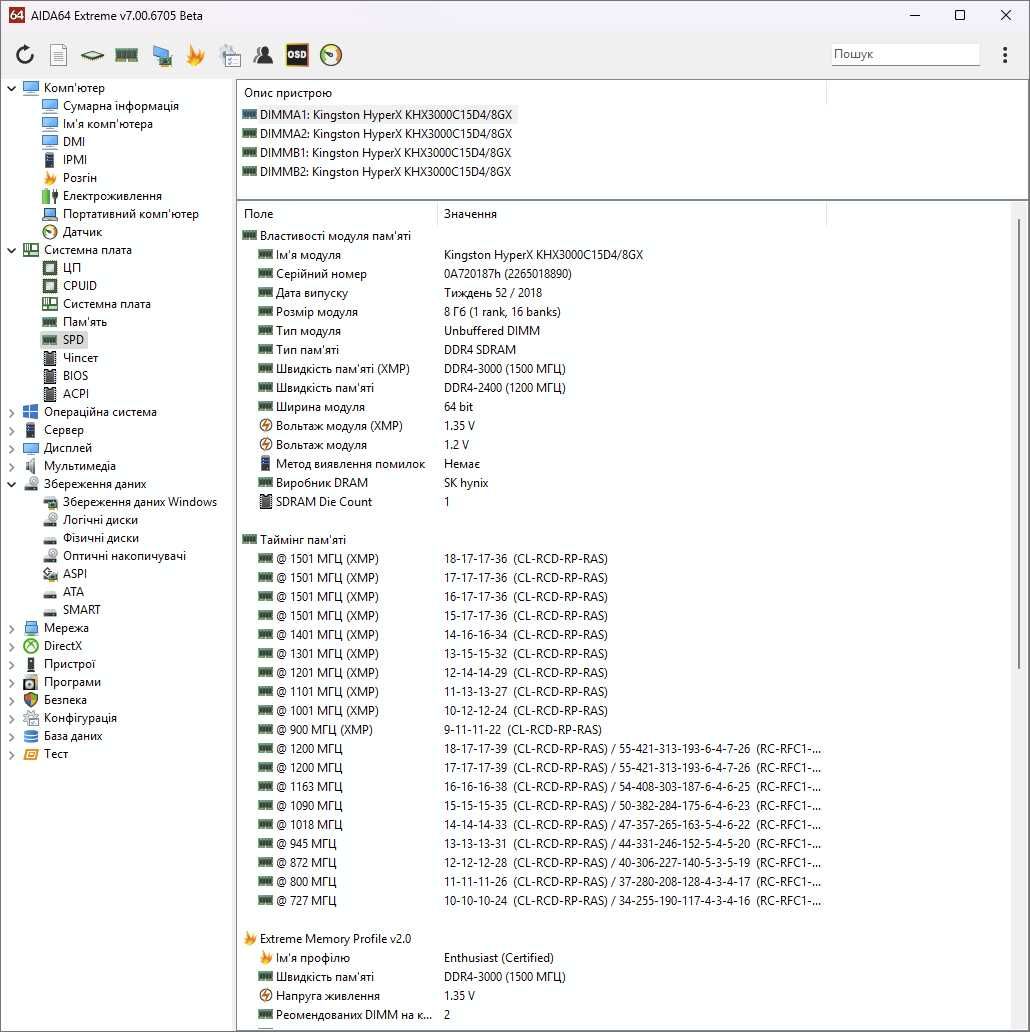Viewport: 1030px width, 1032px height.
Task: Open the Тест tree item
Action: point(56,754)
